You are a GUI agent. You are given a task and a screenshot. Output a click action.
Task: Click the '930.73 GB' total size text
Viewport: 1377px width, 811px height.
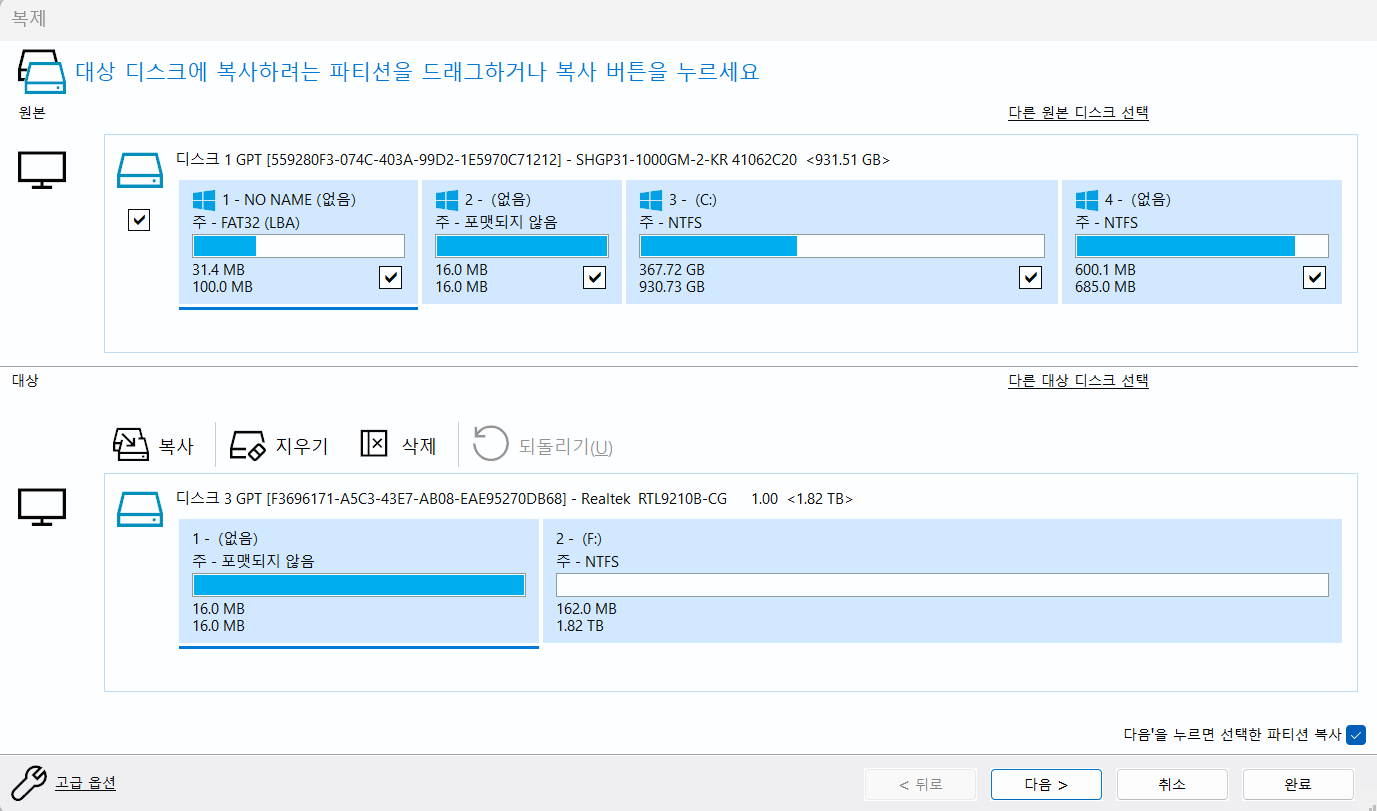pos(671,287)
